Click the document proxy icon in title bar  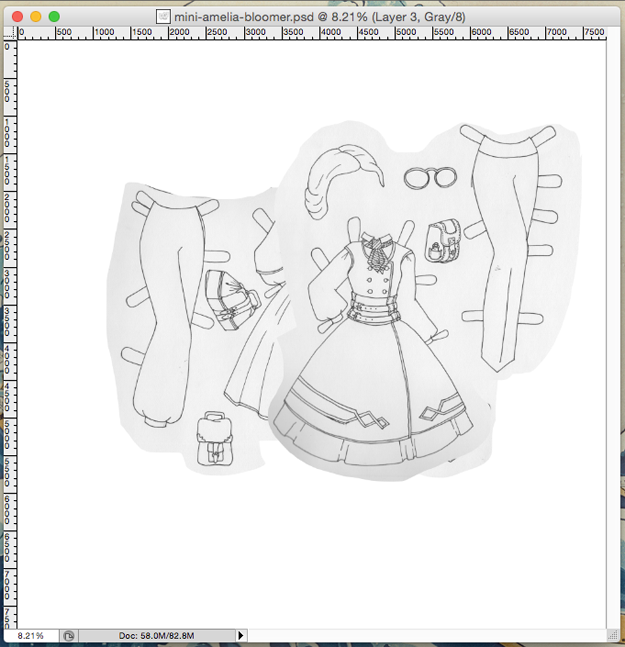pyautogui.click(x=163, y=17)
